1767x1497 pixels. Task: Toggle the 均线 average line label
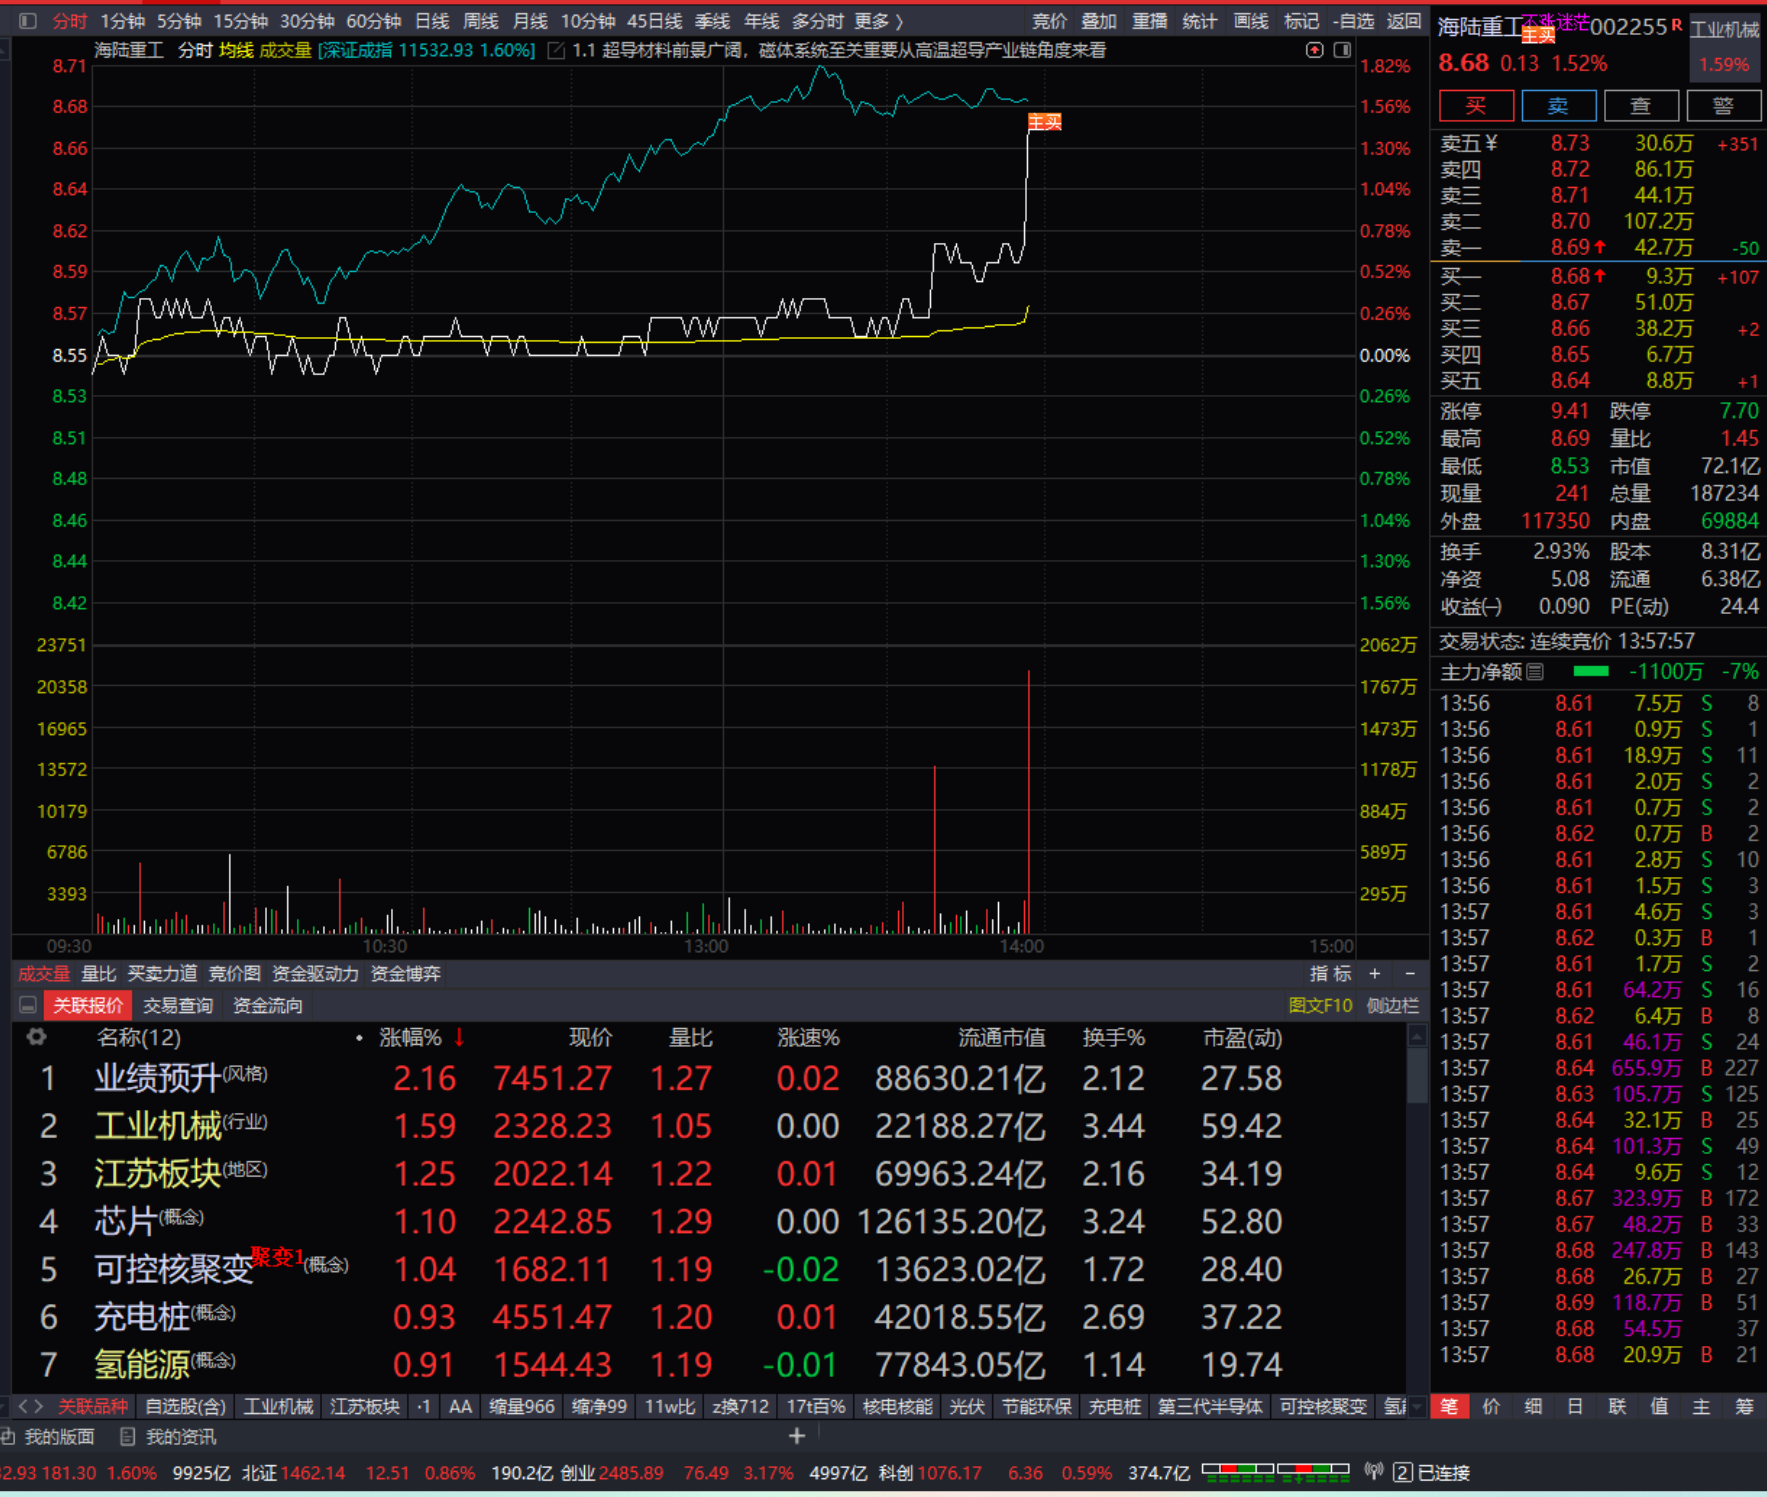pos(237,50)
